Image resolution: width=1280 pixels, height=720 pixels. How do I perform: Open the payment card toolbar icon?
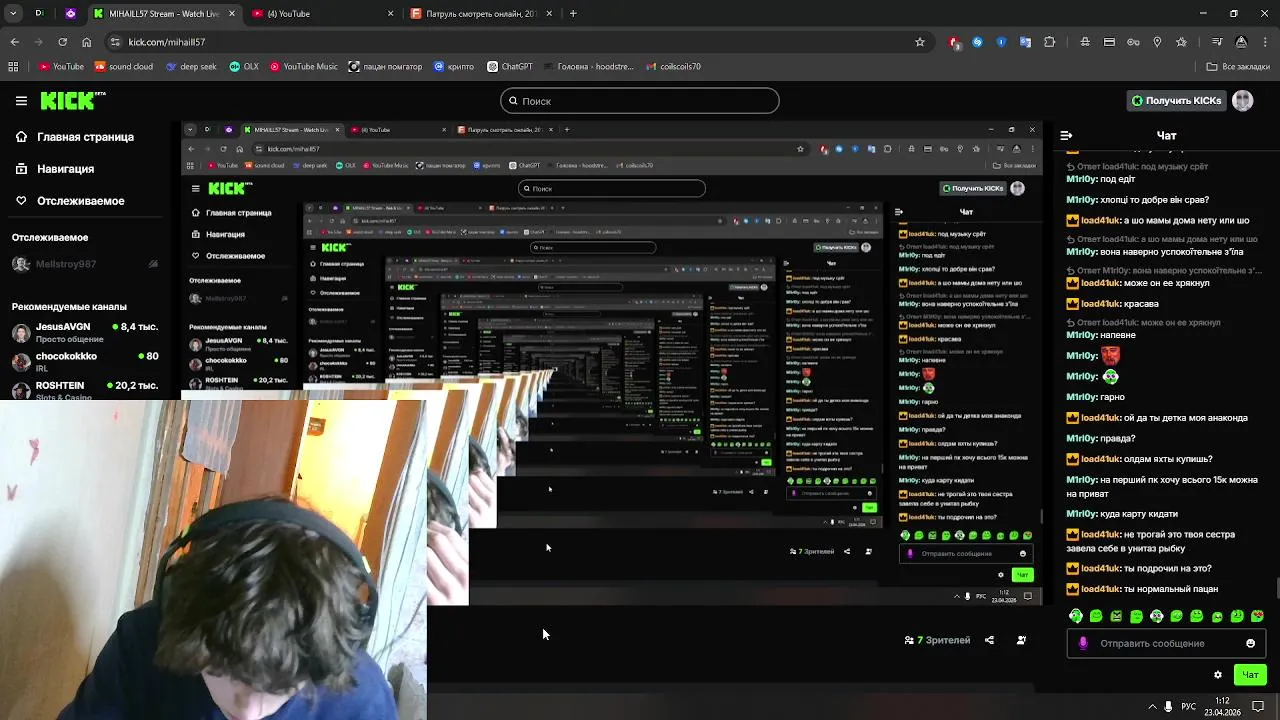[1109, 42]
